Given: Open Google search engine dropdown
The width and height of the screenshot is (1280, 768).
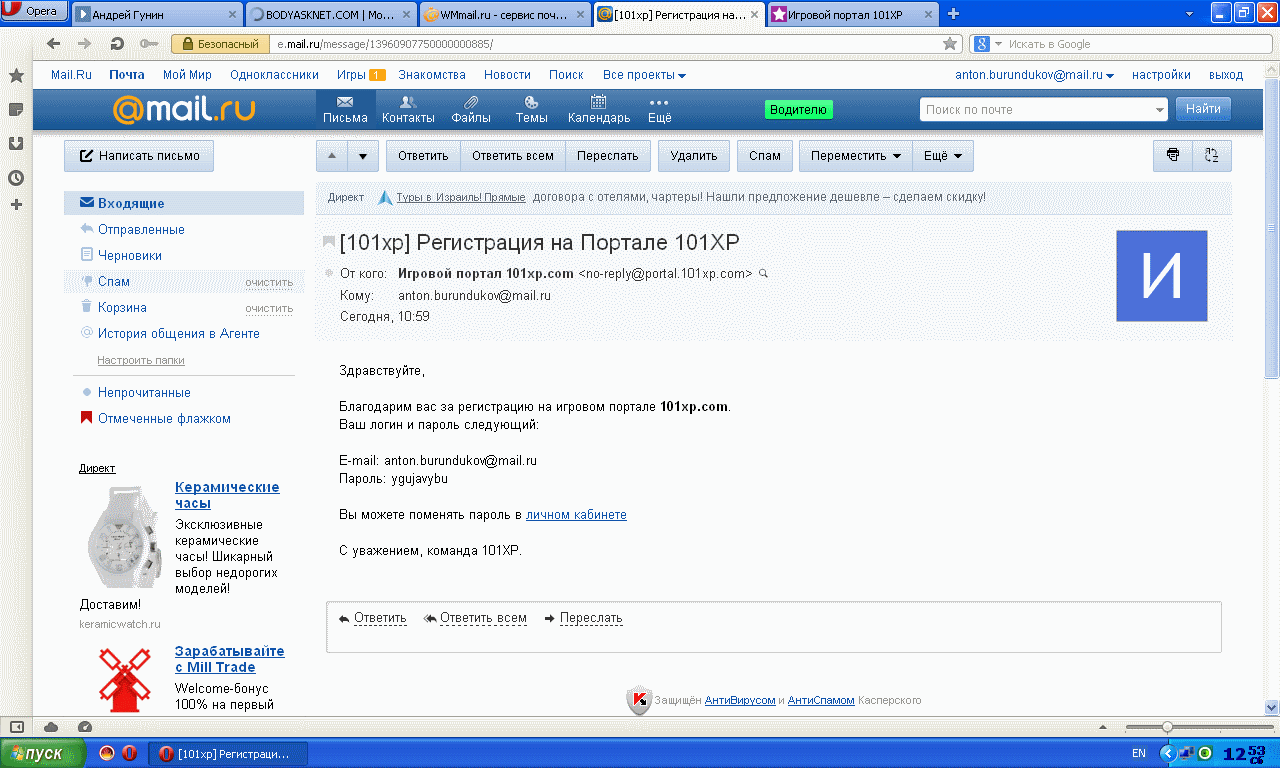Looking at the screenshot, I should (986, 44).
